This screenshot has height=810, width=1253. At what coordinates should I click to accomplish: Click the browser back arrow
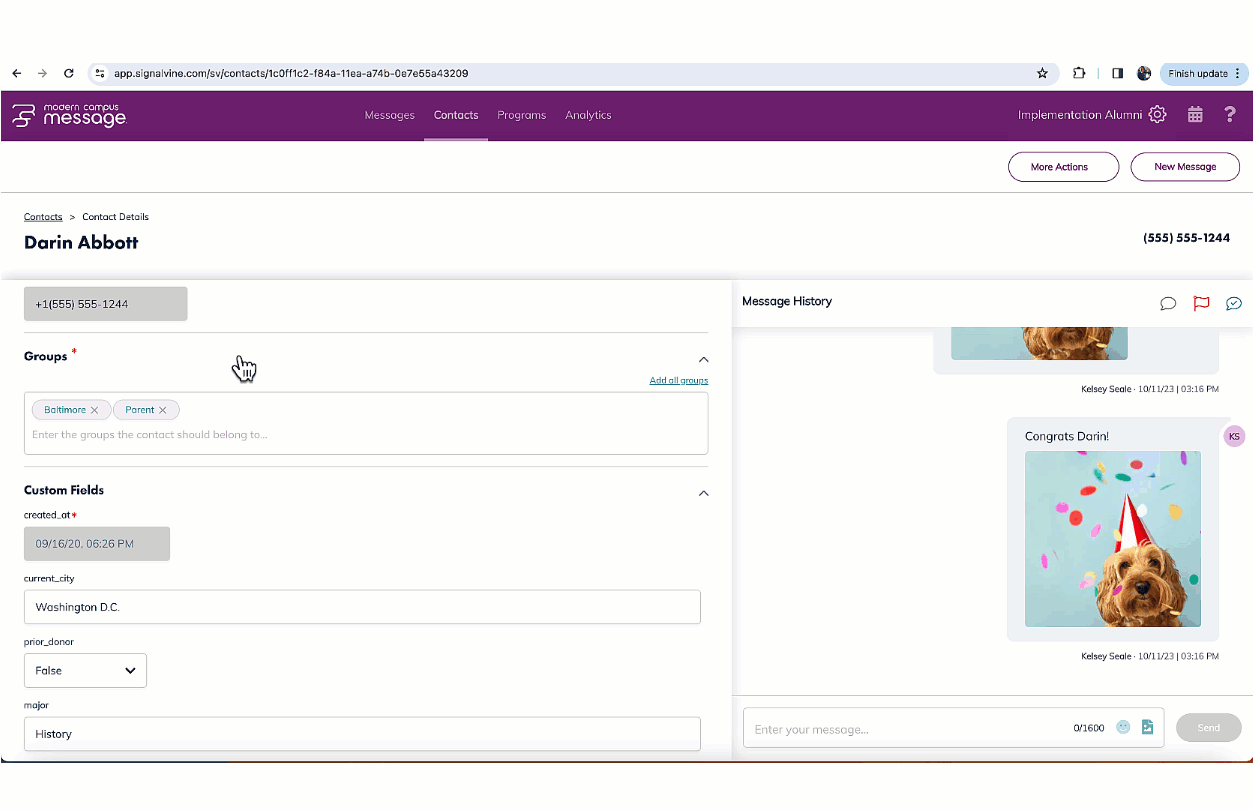pos(17,73)
